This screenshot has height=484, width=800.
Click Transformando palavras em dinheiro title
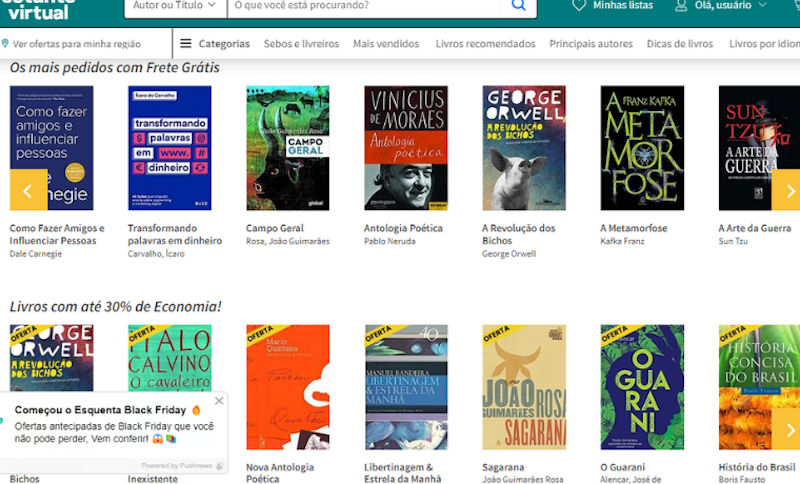pyautogui.click(x=175, y=234)
